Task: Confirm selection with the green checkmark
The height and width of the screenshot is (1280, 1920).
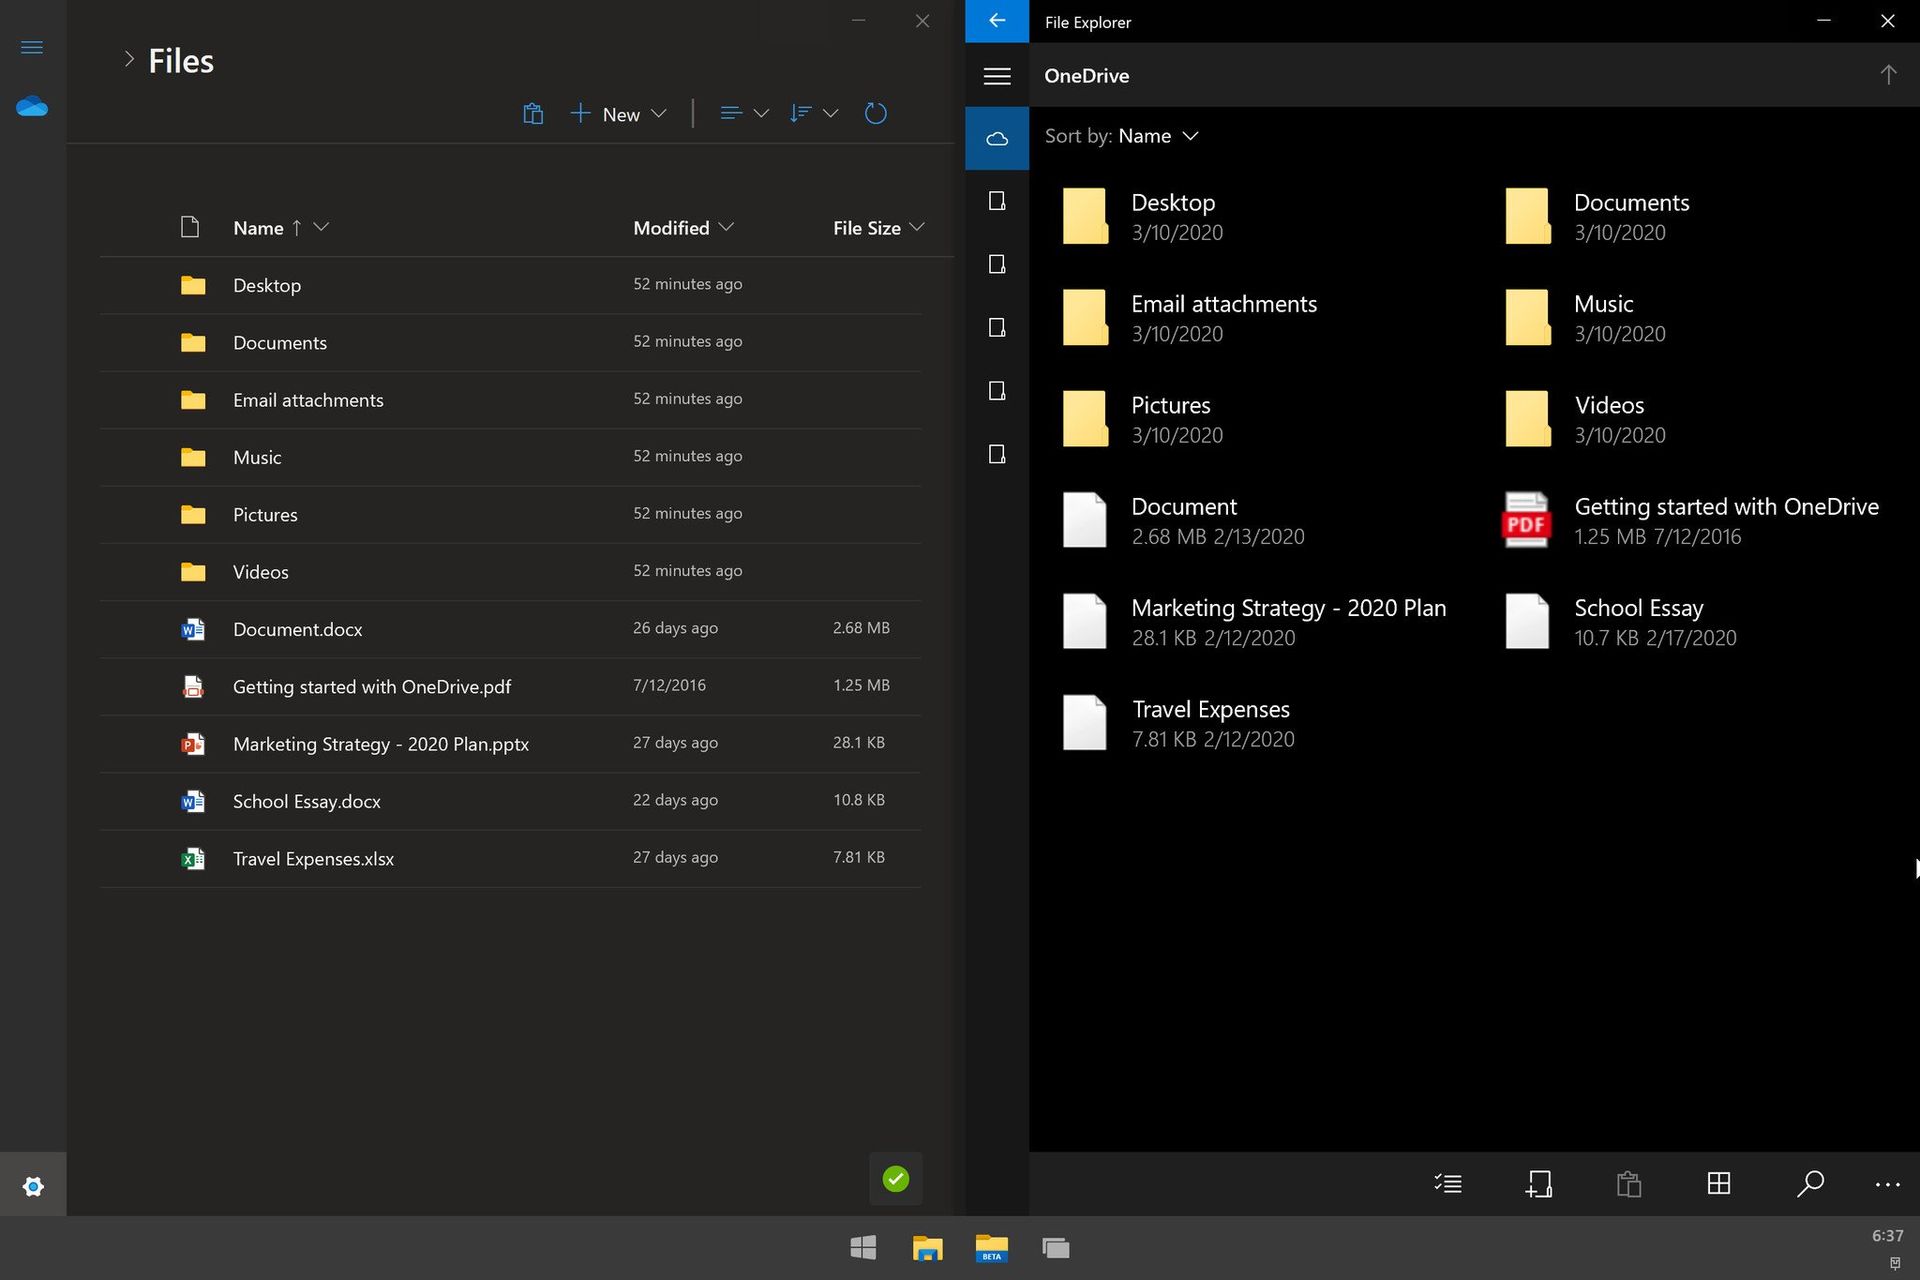Action: tap(895, 1179)
